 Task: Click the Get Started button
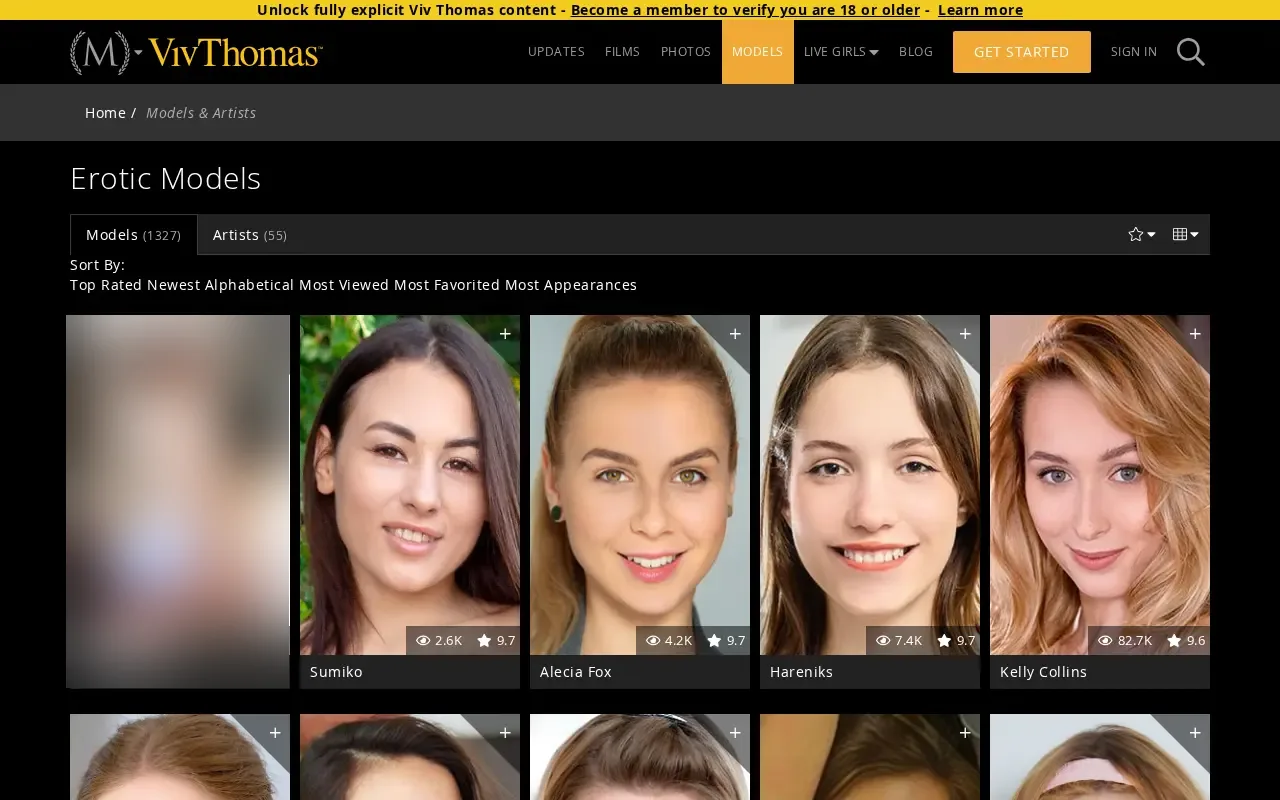click(x=1022, y=52)
